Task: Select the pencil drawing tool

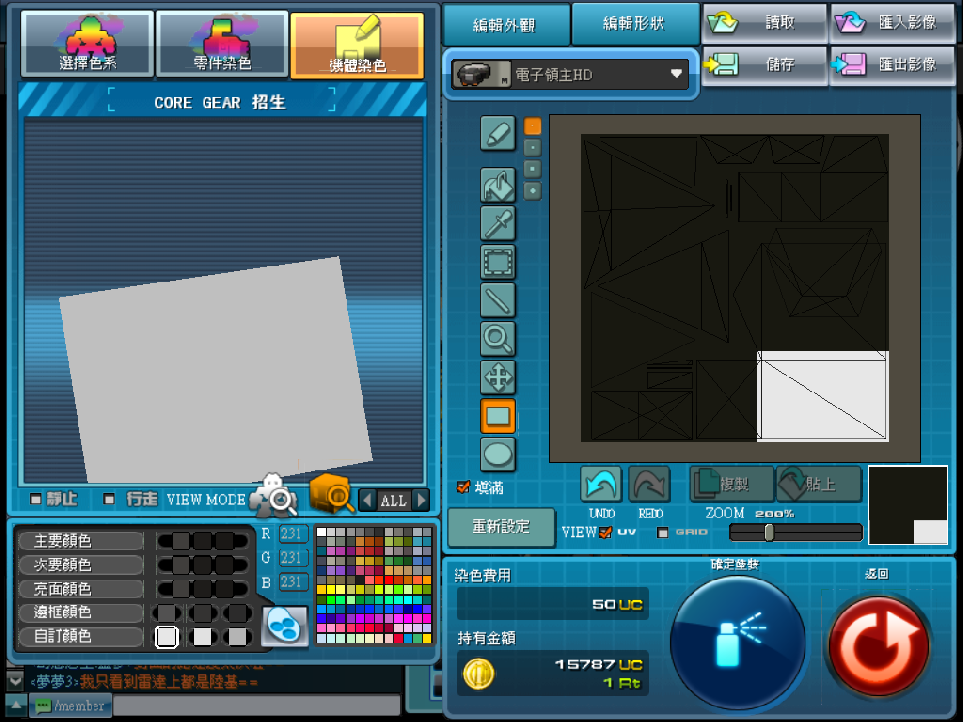Action: [x=498, y=133]
